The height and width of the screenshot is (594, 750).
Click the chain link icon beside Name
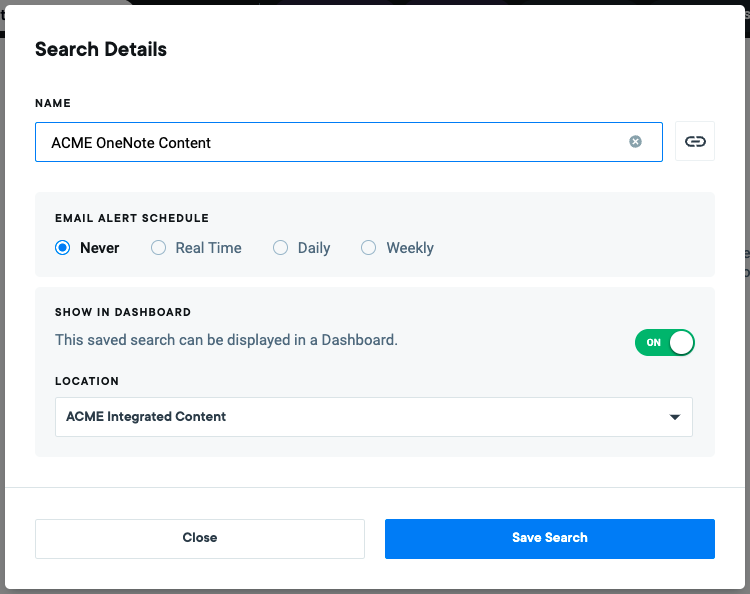(x=695, y=141)
